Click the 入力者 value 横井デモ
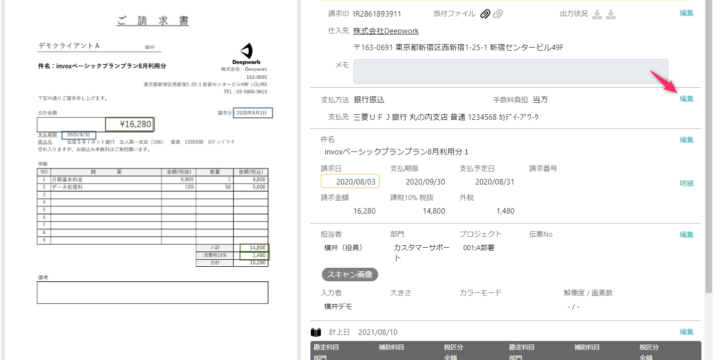The width and height of the screenshot is (720, 360). coord(338,306)
